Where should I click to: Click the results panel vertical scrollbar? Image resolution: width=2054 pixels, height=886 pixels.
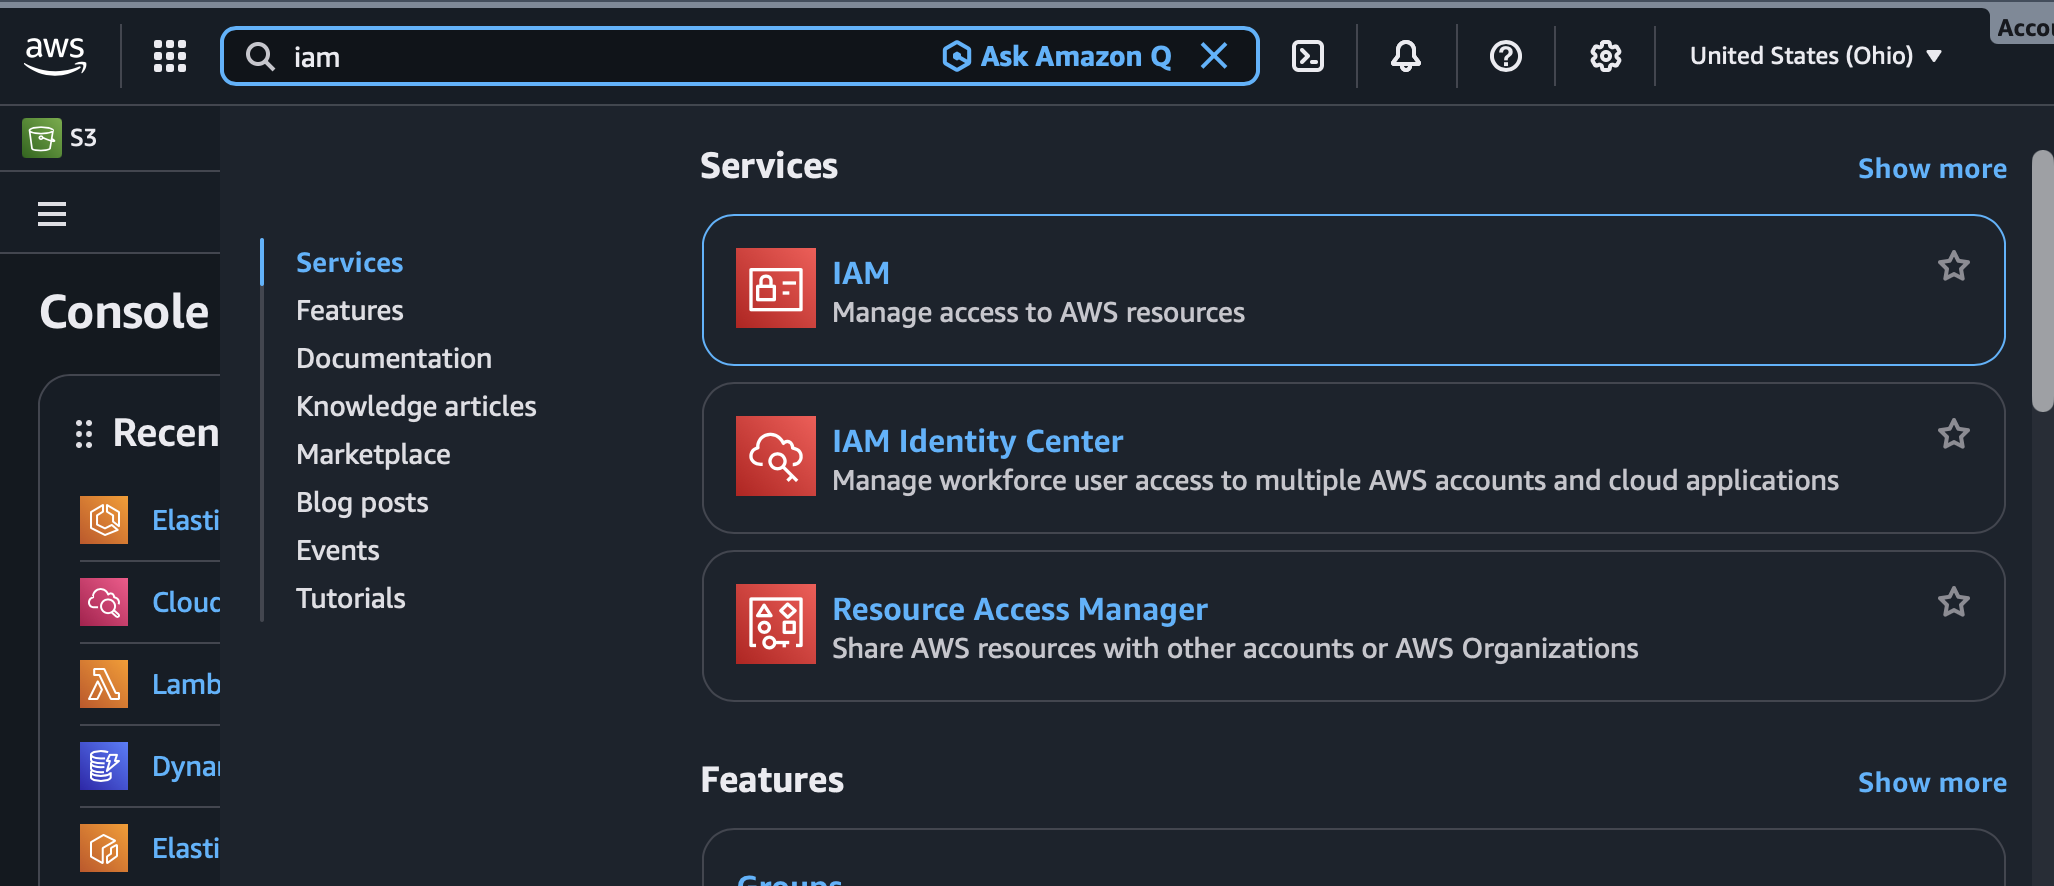2043,281
